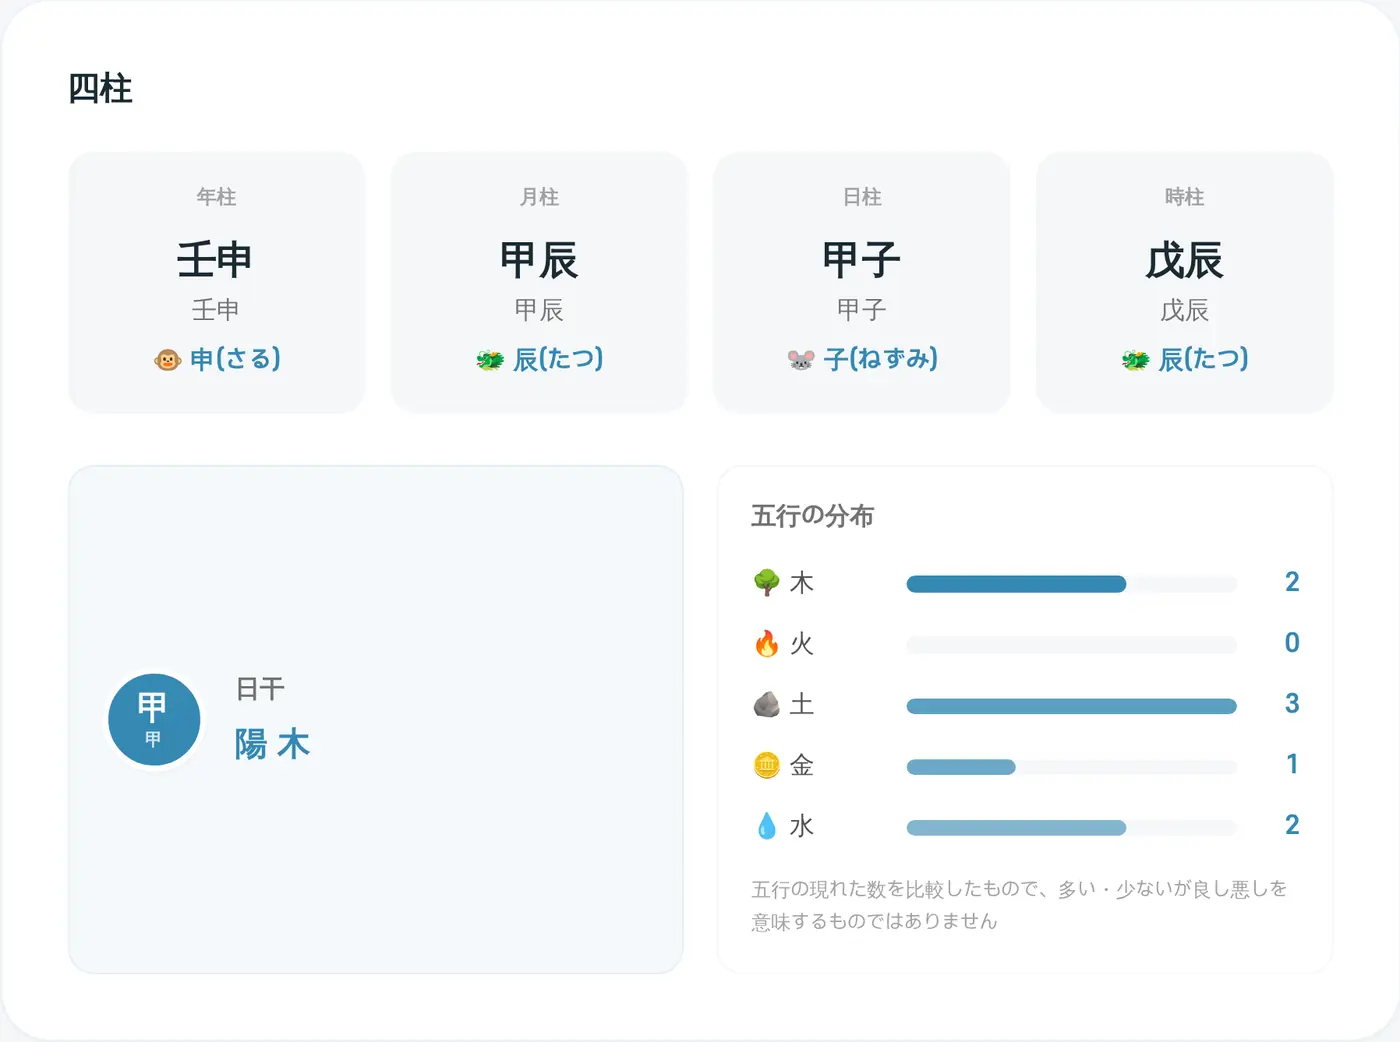Click the tree icon beside 木
Image resolution: width=1400 pixels, height=1042 pixels.
(767, 583)
